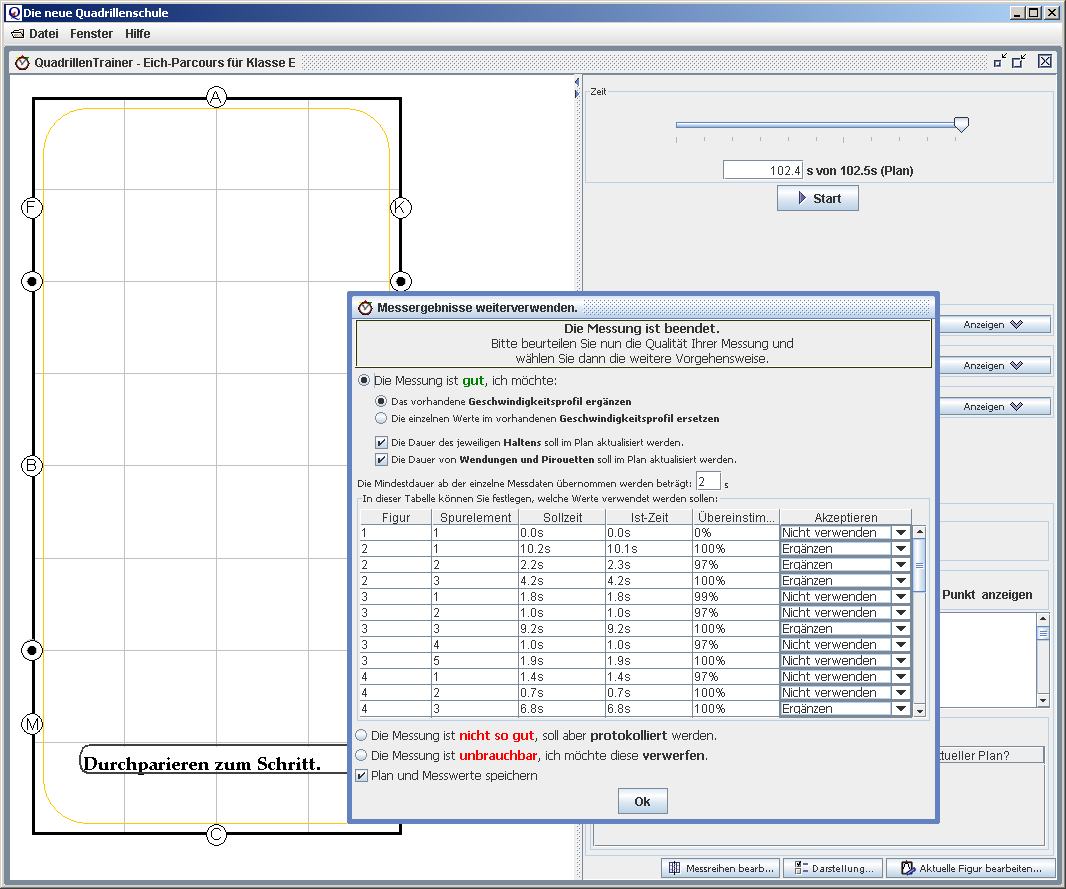Click the stopwatch icon in Messergebnisse dialog title

click(365, 308)
